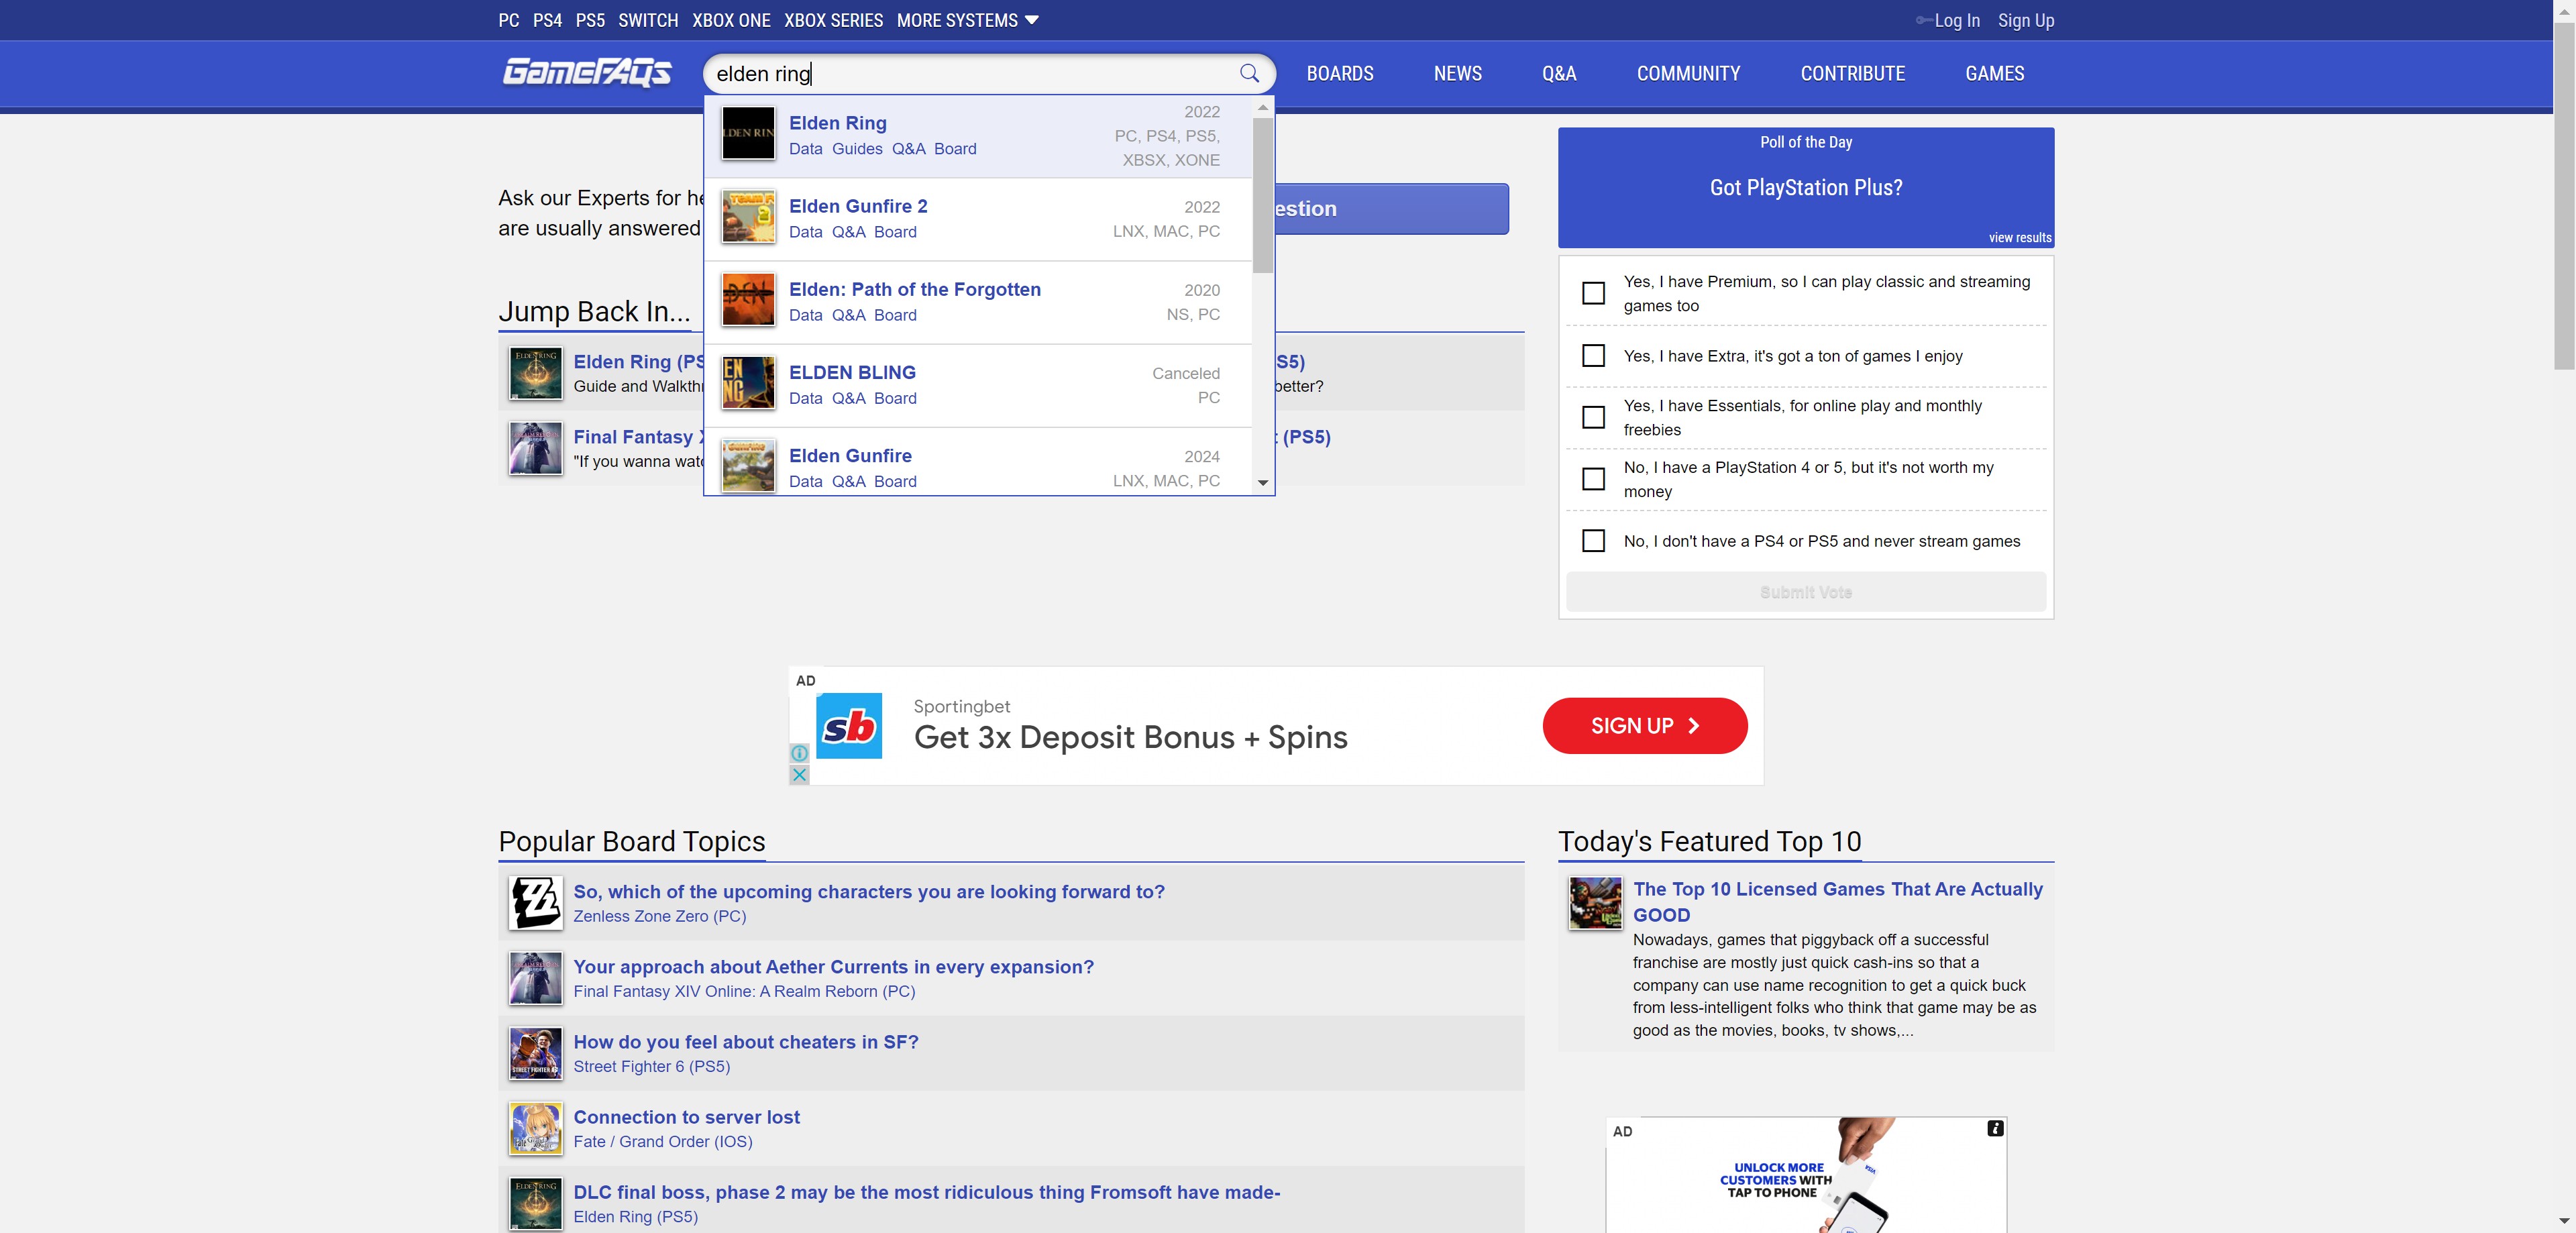The image size is (2576, 1233).
Task: Close the Sportingbet ad with X icon
Action: 799,775
